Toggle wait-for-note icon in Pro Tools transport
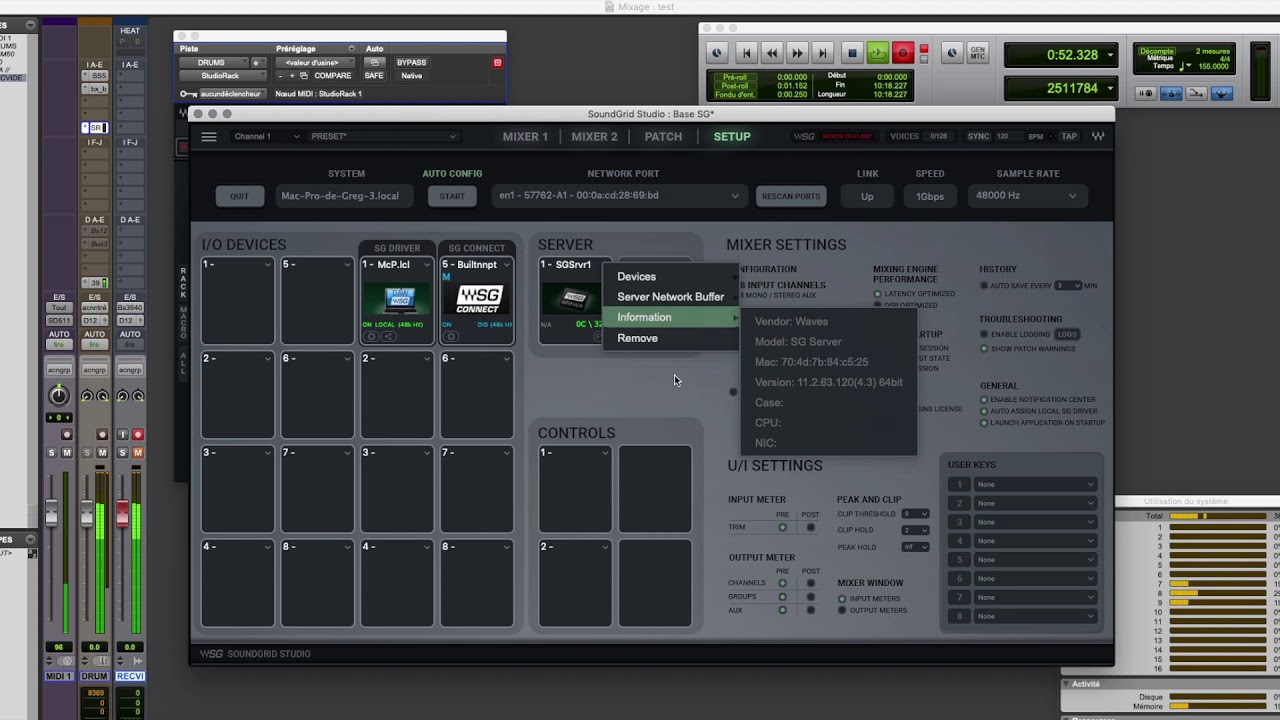Image resolution: width=1280 pixels, height=720 pixels. coord(1146,93)
